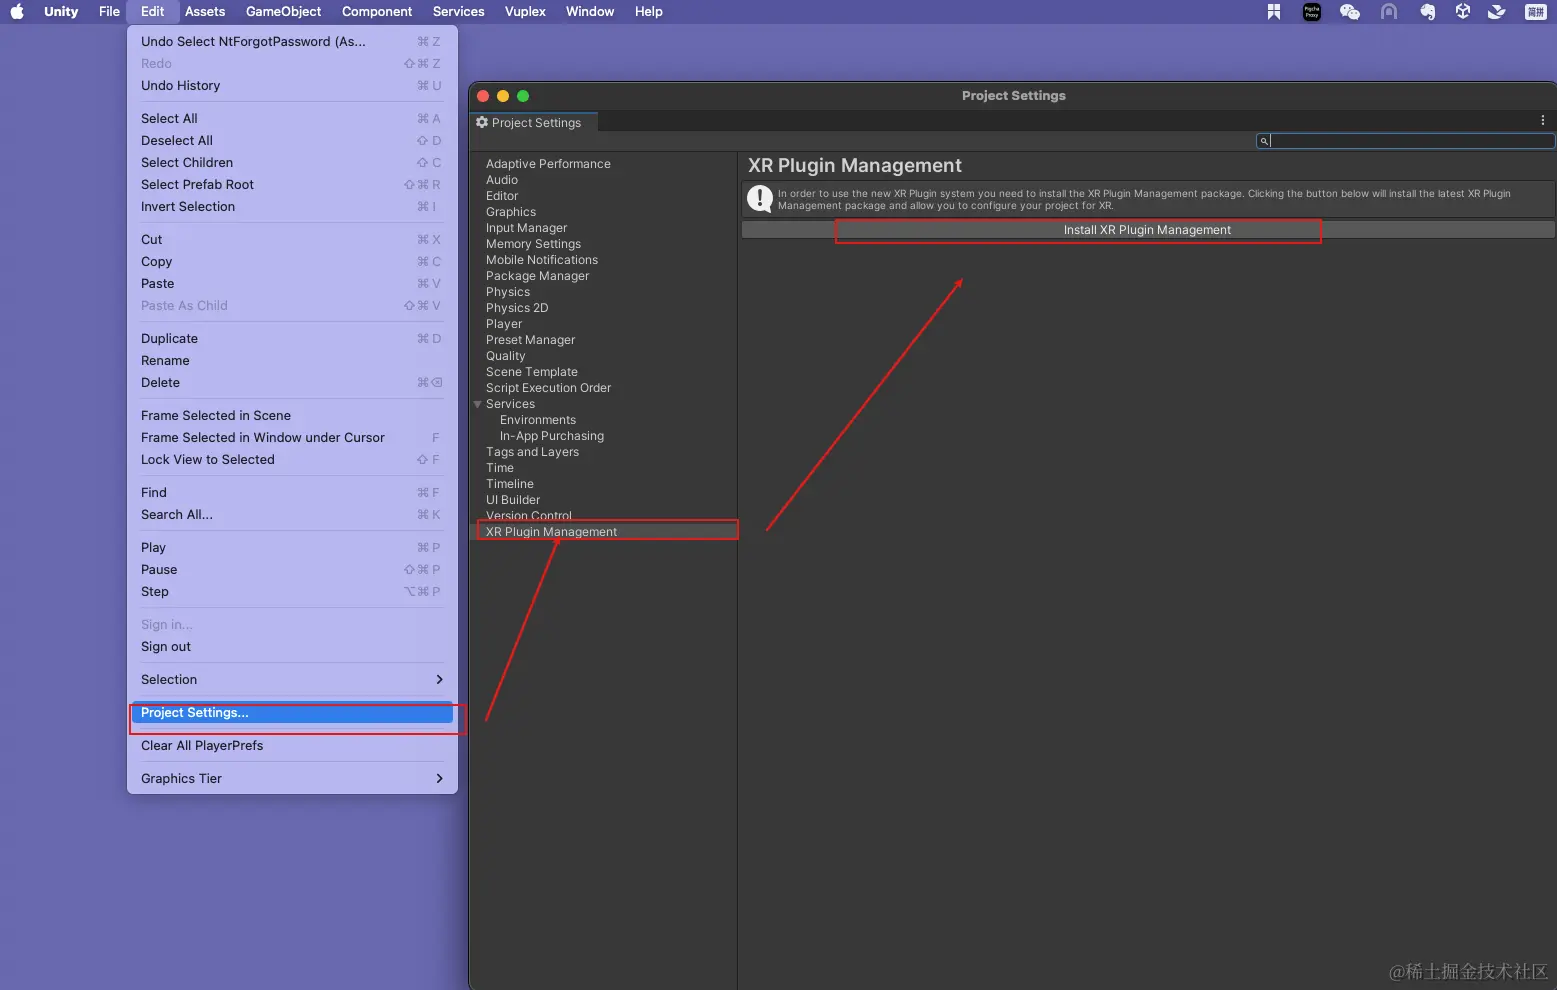Choose Lock View to Selected
1557x990 pixels.
292,460
